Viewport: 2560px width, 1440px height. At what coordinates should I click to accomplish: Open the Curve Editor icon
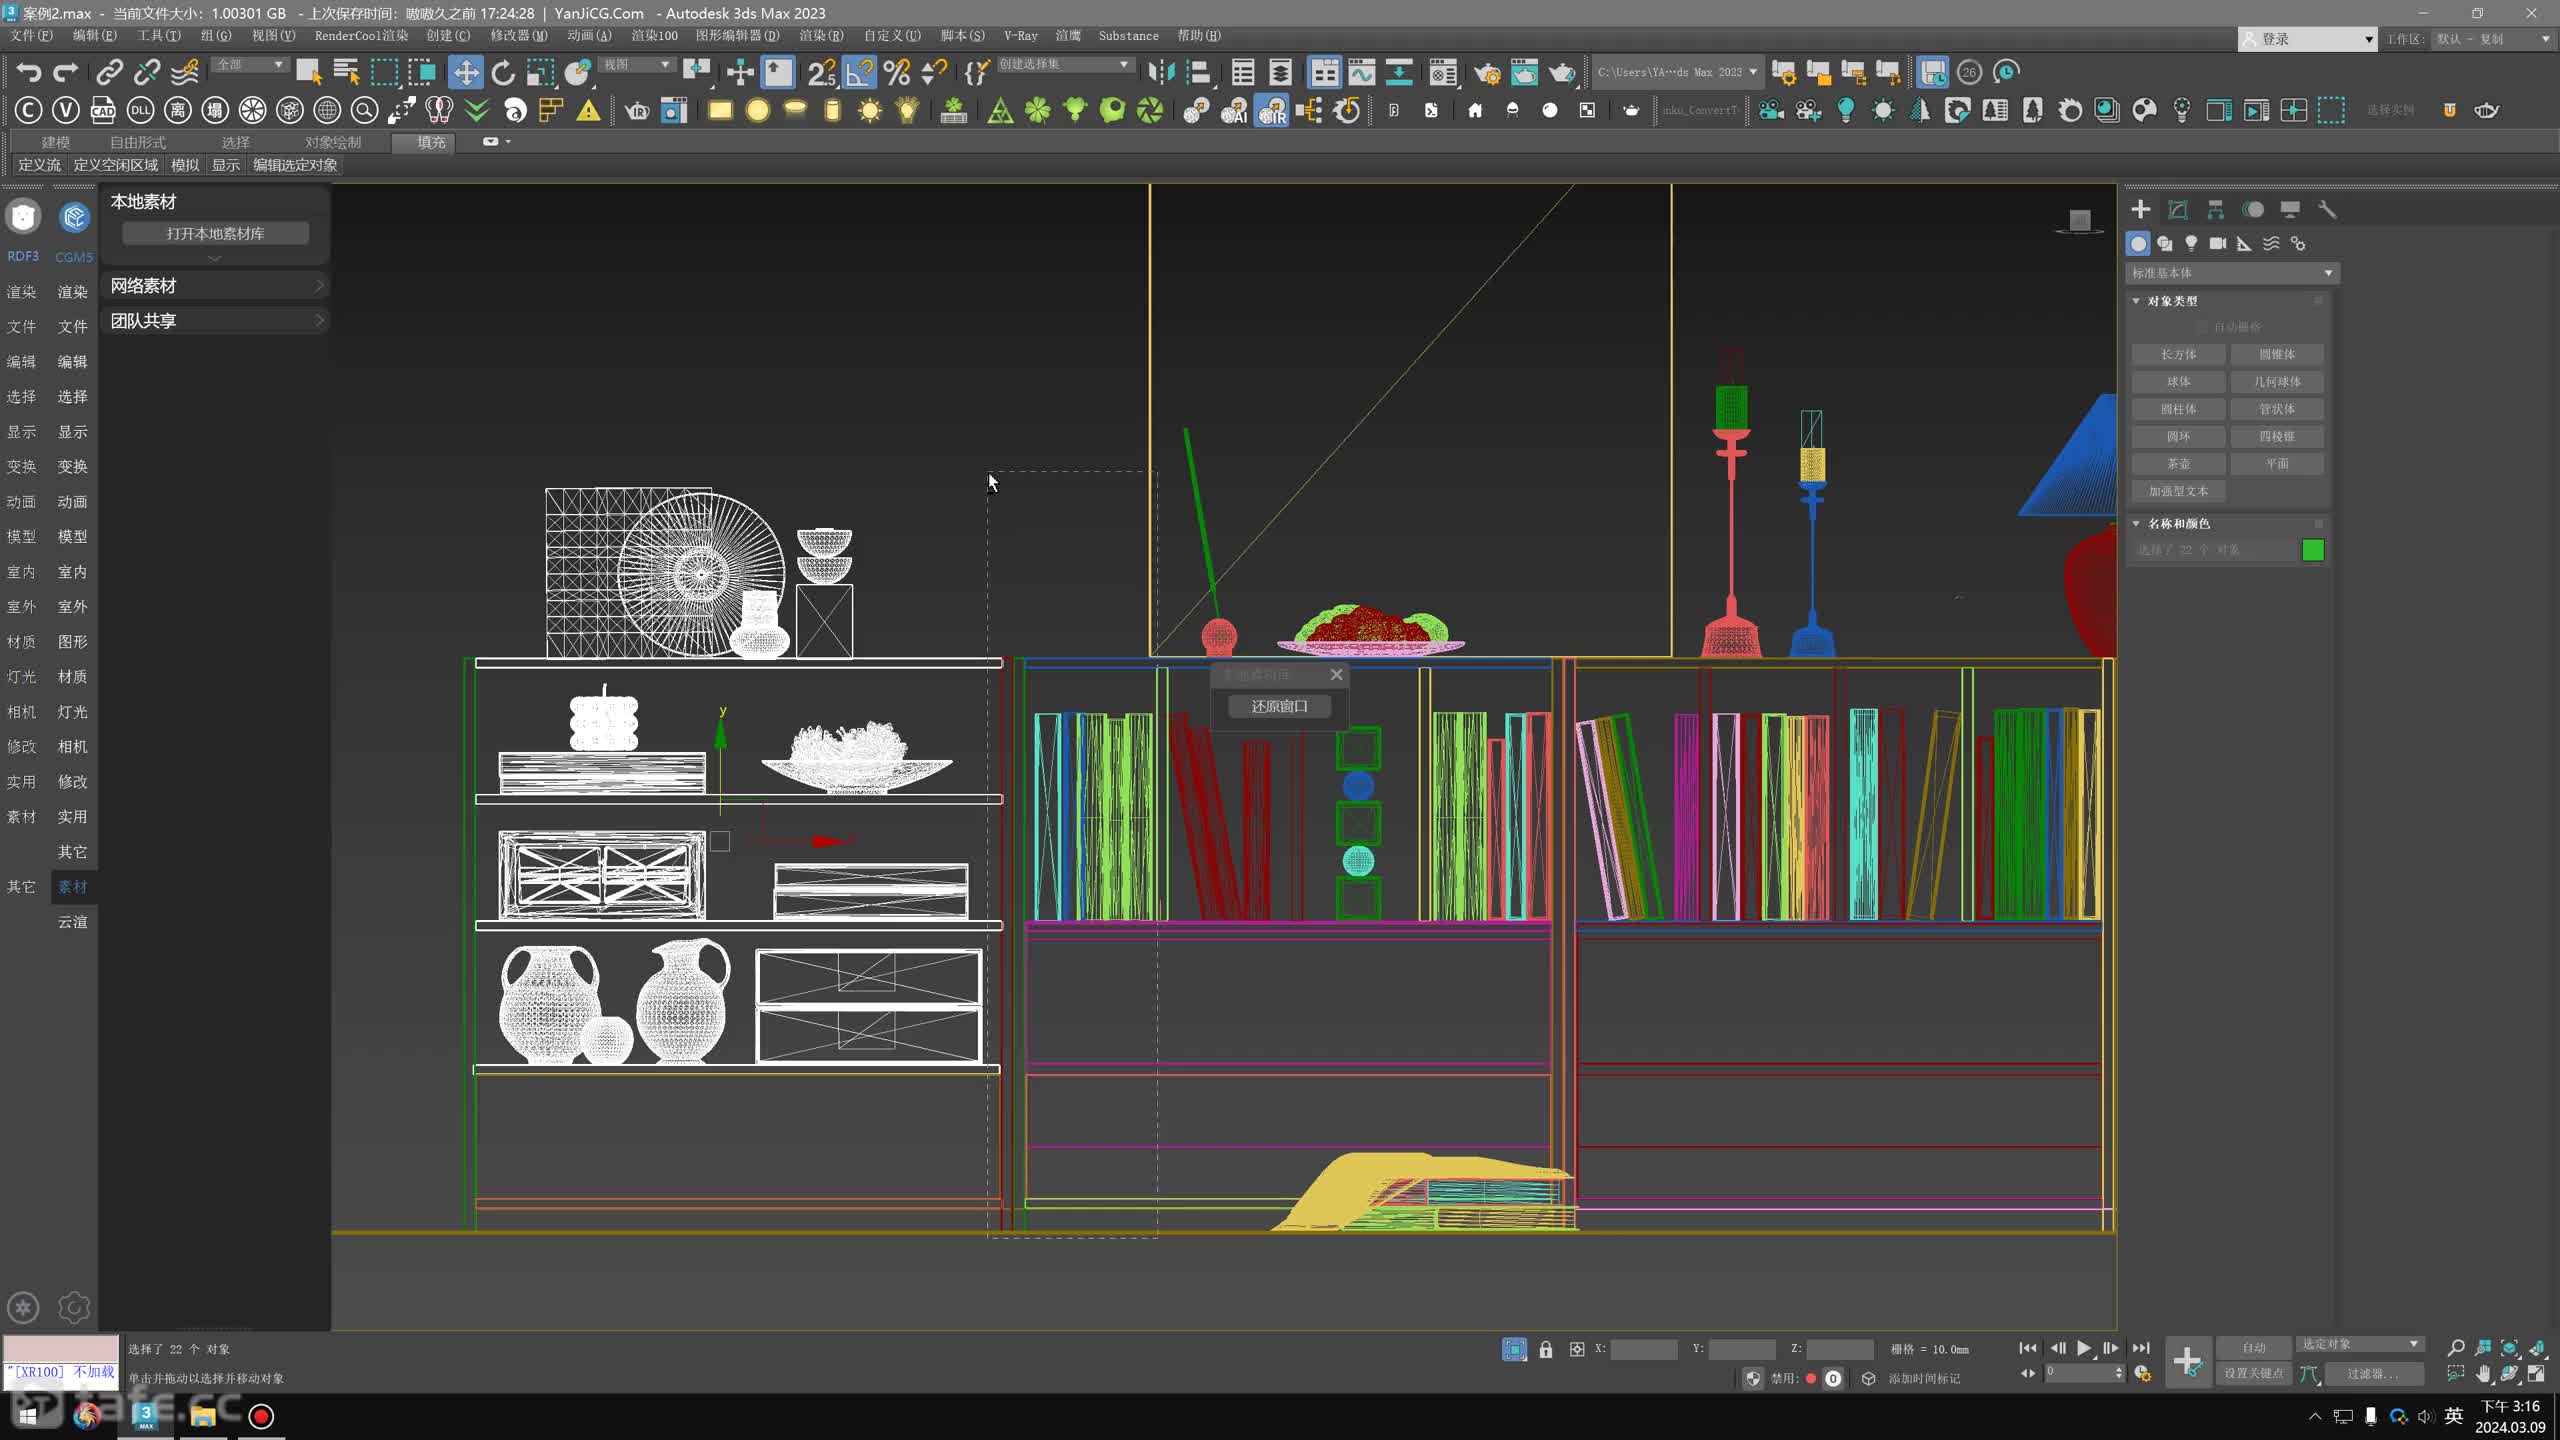[x=1361, y=72]
